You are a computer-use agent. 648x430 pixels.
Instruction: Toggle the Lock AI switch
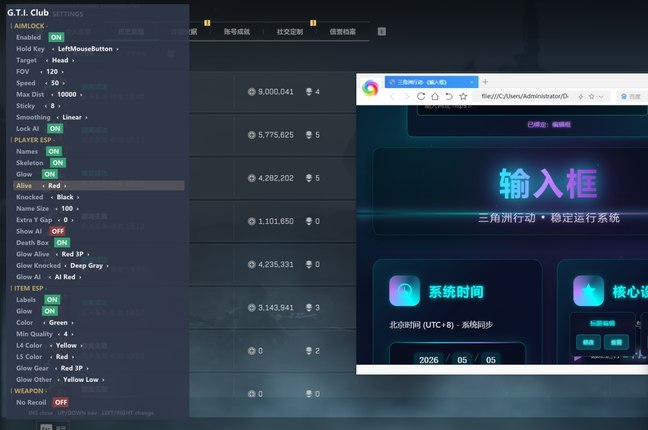pyautogui.click(x=55, y=129)
